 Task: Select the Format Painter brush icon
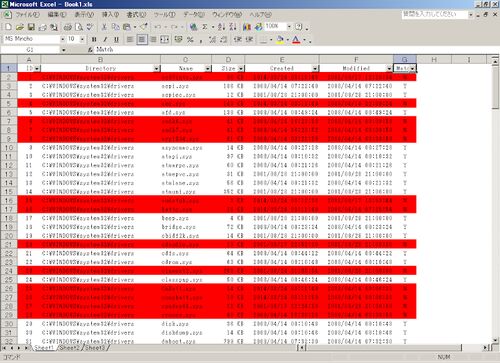pyautogui.click(x=144, y=27)
